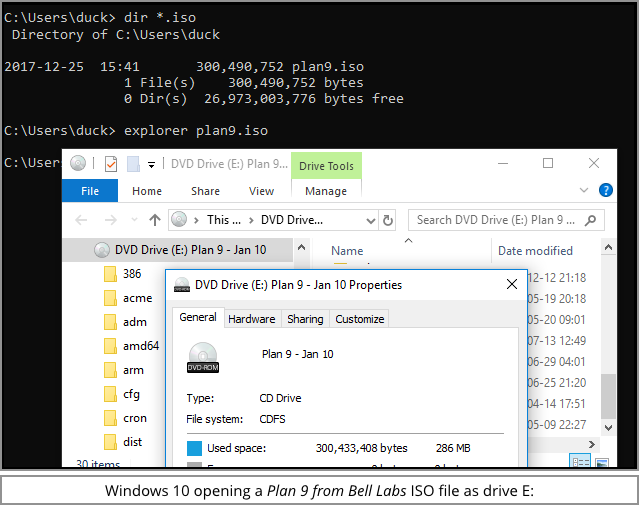Open Explorer help with the question mark icon

coord(606,190)
